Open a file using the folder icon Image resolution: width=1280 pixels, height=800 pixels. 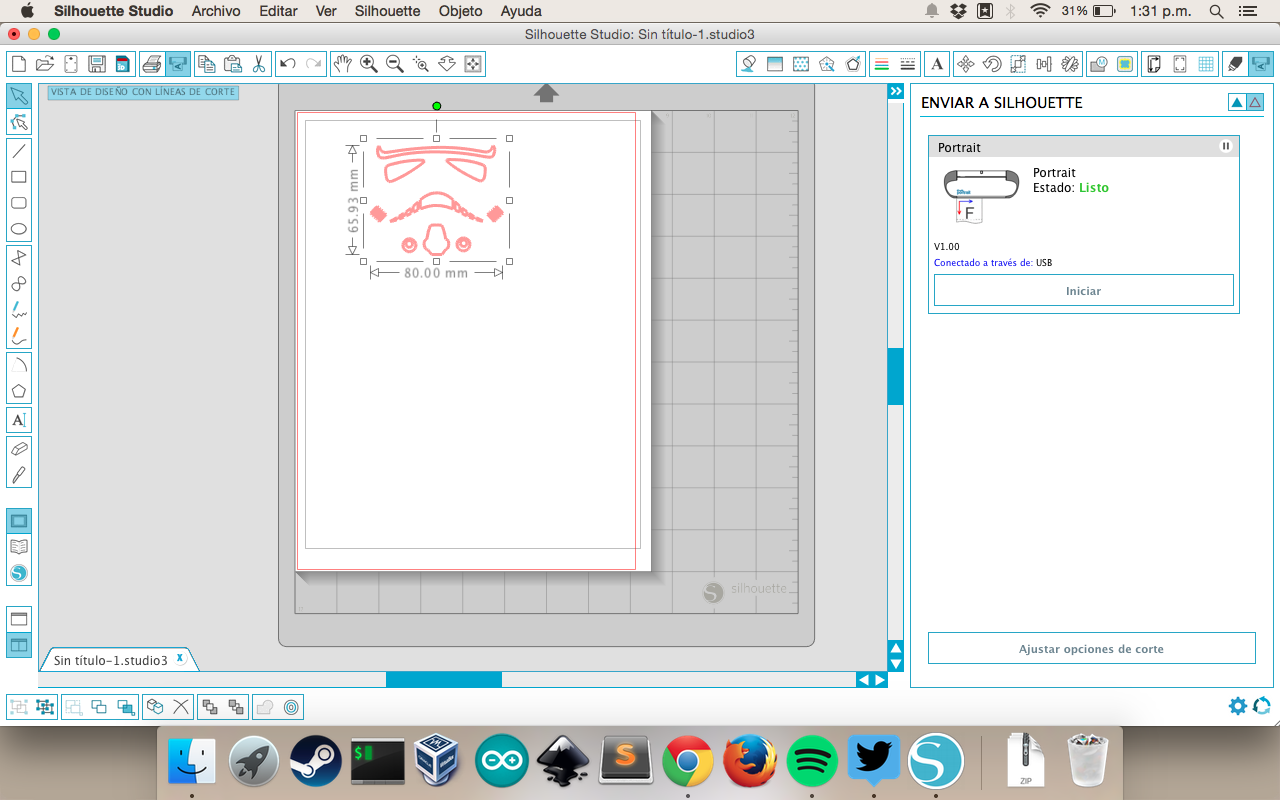pos(44,64)
